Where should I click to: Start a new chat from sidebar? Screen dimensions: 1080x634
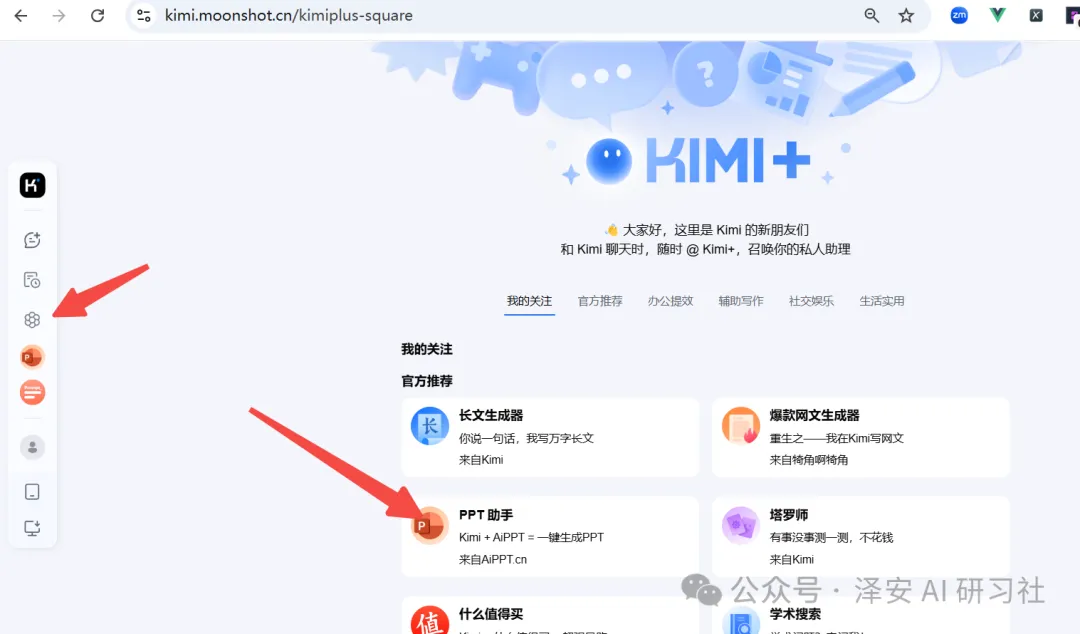[32, 240]
